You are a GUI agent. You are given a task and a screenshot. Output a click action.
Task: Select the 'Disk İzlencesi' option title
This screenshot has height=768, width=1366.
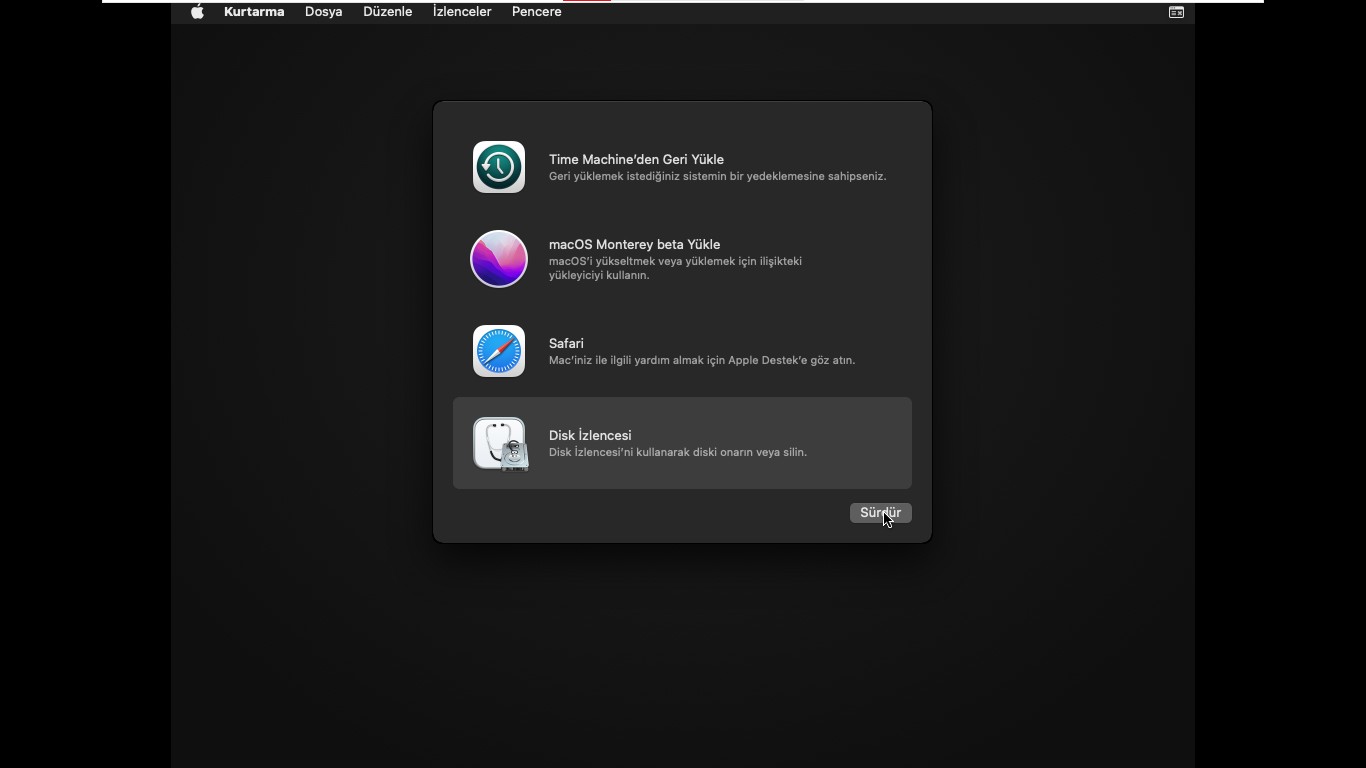point(590,435)
